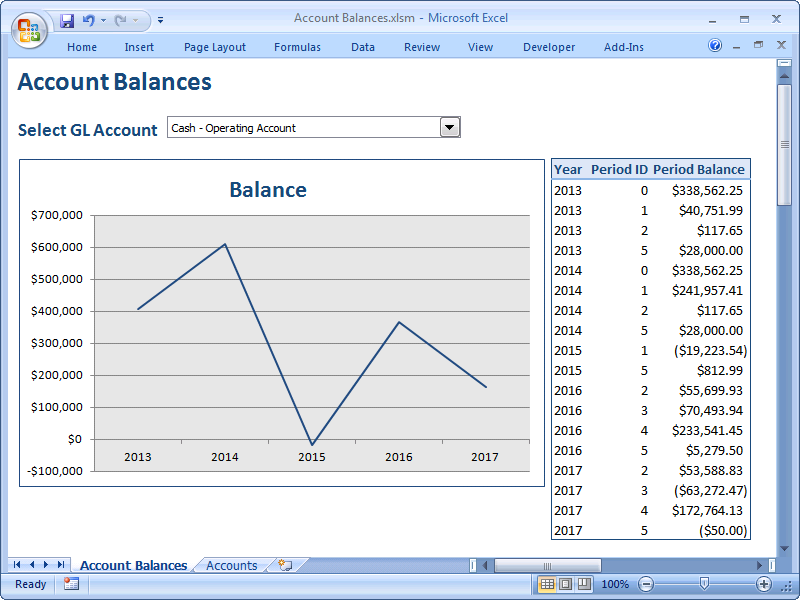The height and width of the screenshot is (600, 800).
Task: Jump to the last sheet tab
Action: point(62,565)
